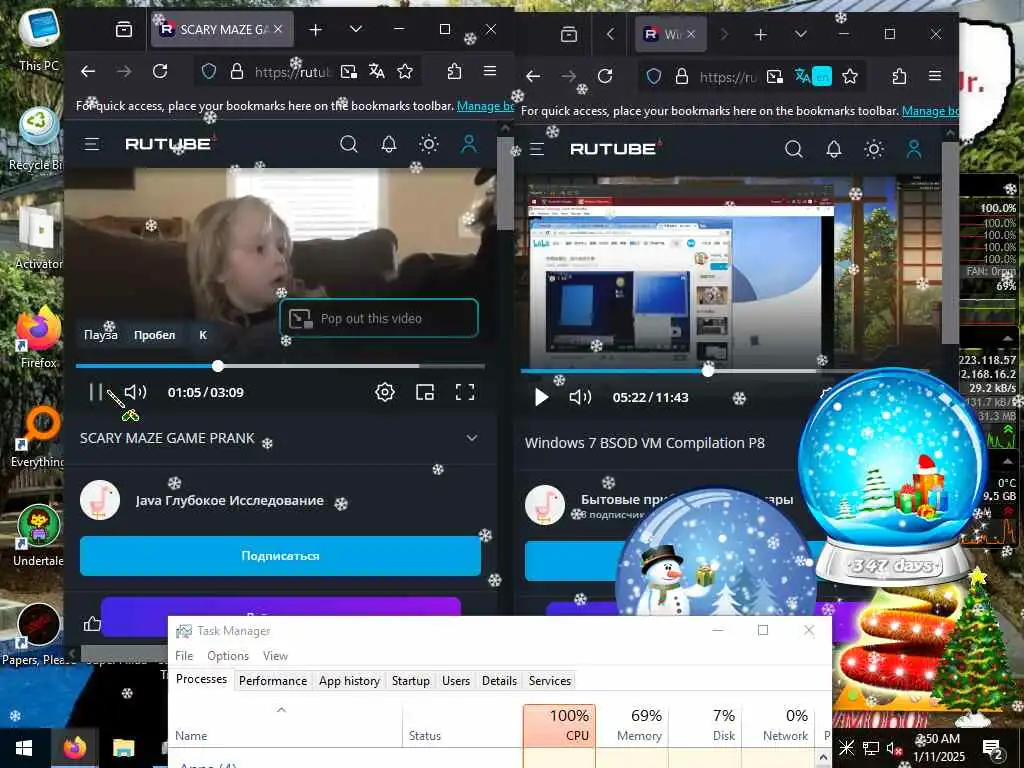Switch to Details tab in Task Manager
This screenshot has height=768, width=1024.
[500, 680]
